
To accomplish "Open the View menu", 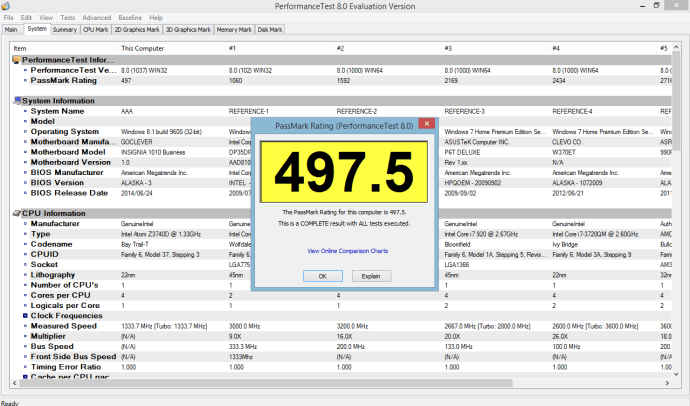I will [46, 18].
